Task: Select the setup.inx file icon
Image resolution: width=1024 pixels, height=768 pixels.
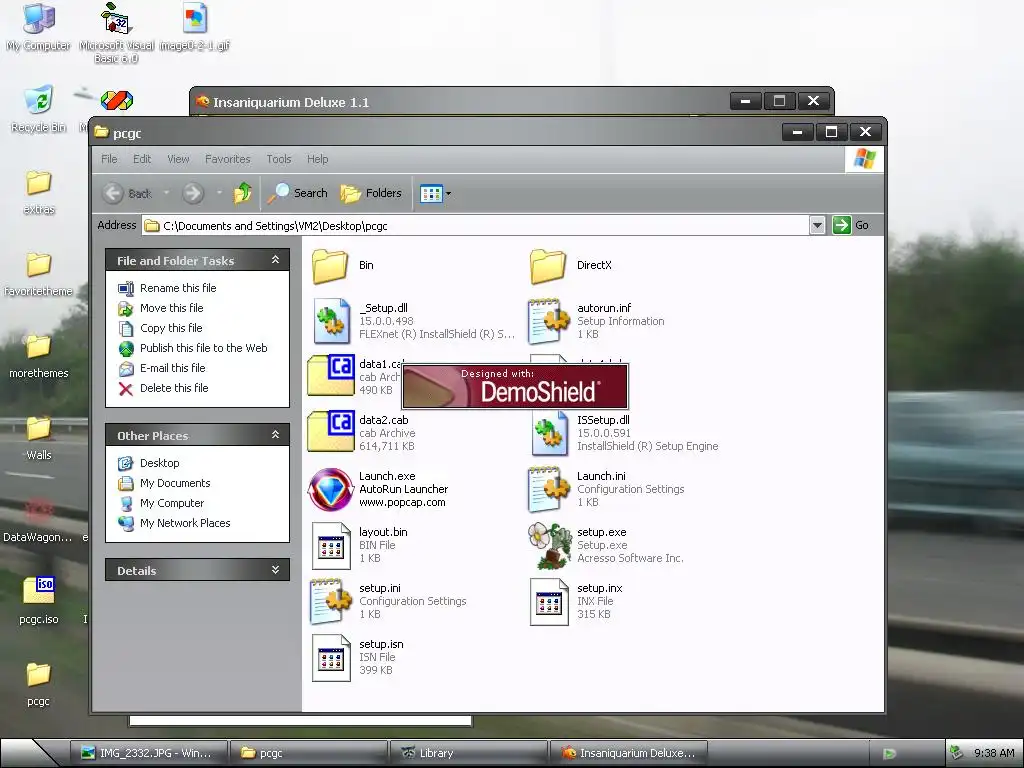Action: coord(549,601)
